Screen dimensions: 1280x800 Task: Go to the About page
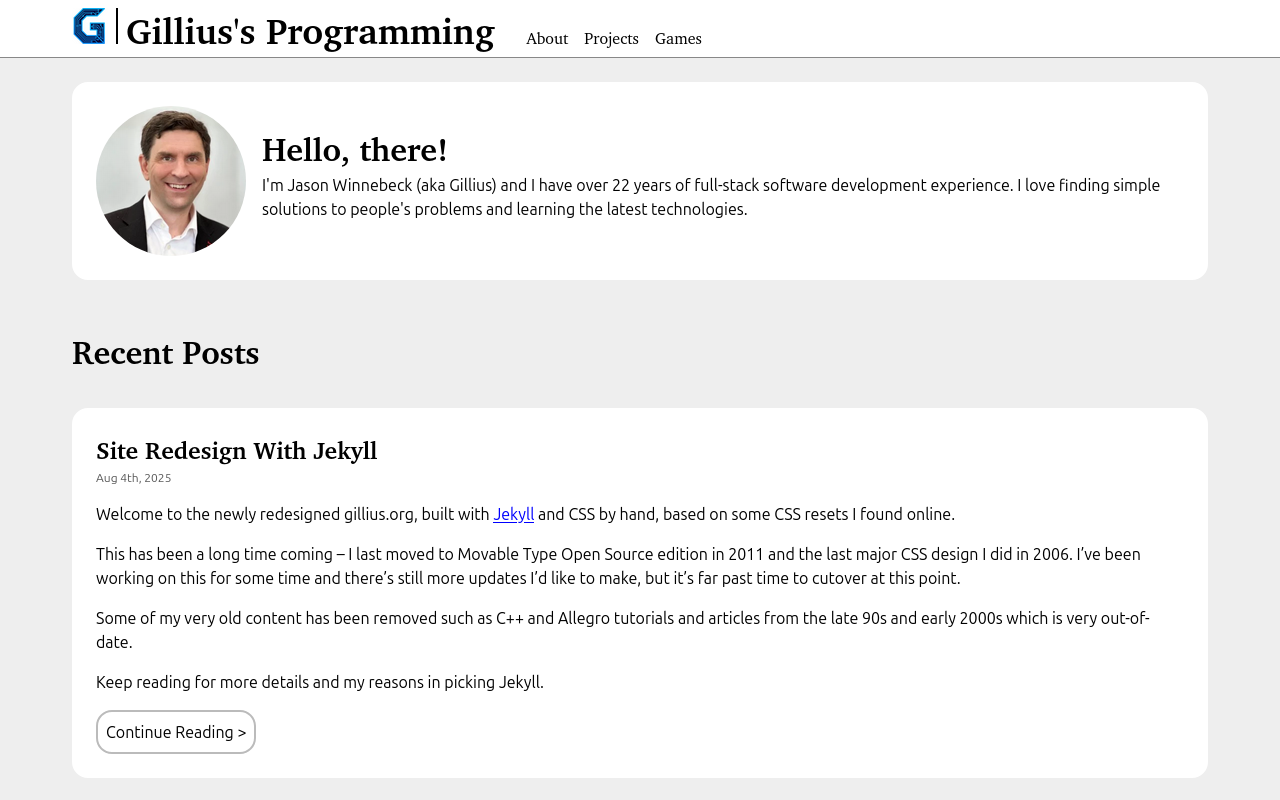point(546,39)
